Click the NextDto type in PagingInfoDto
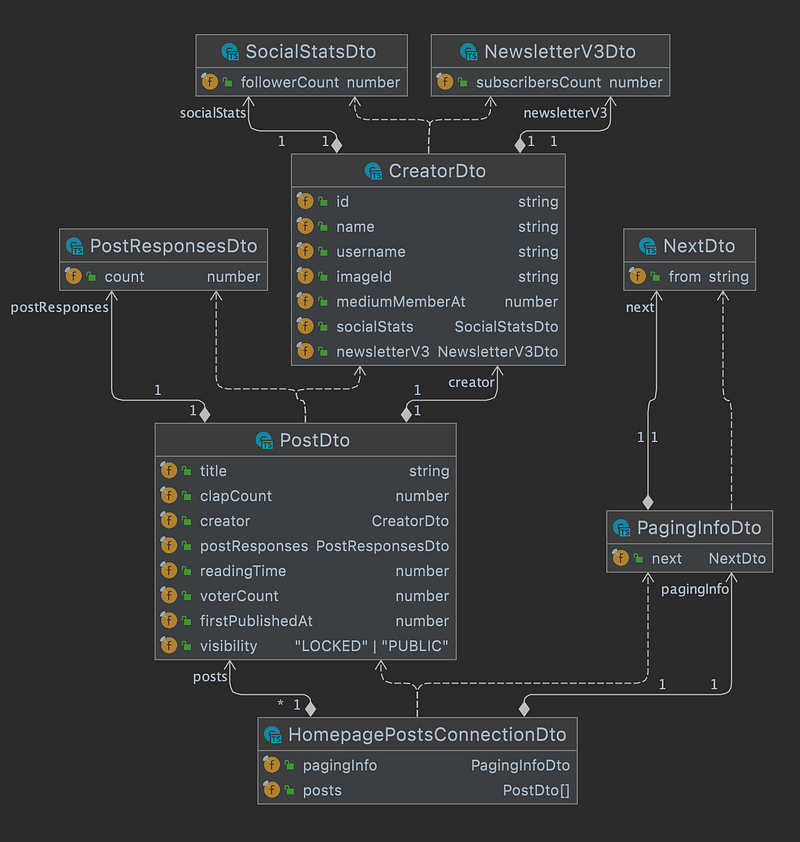800x842 pixels. coord(737,558)
